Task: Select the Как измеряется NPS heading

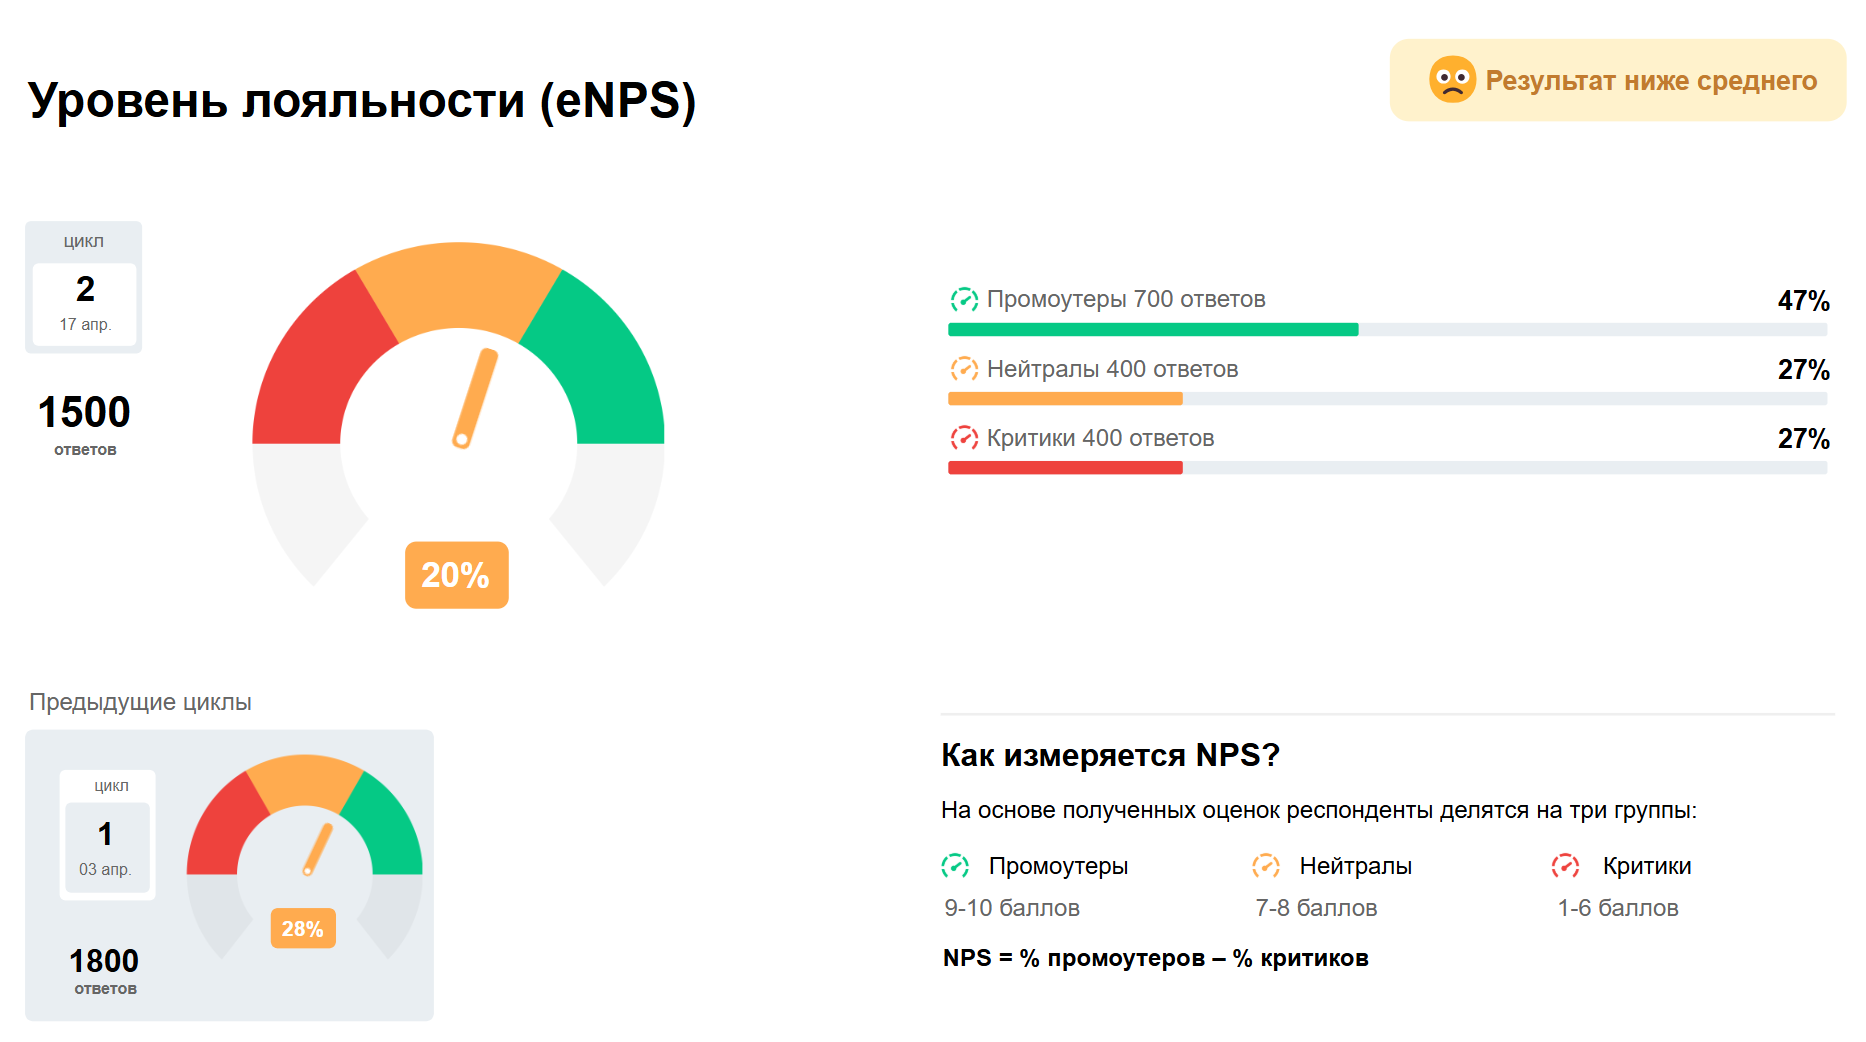Action: (1110, 755)
